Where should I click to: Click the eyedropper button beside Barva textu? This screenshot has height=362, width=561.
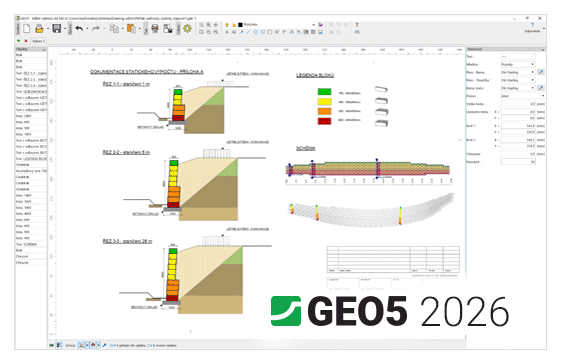point(541,88)
